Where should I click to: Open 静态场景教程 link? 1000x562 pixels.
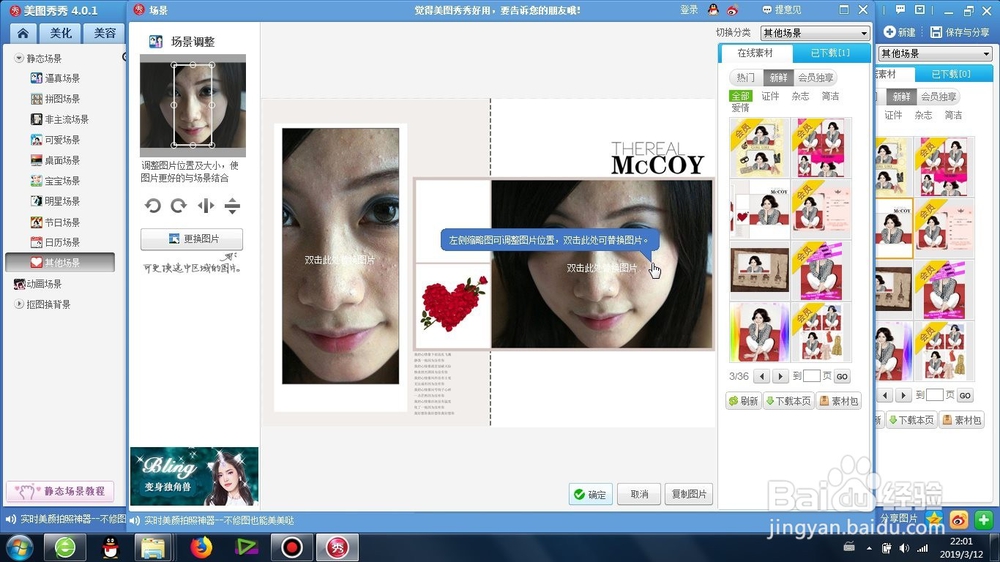pyautogui.click(x=61, y=491)
